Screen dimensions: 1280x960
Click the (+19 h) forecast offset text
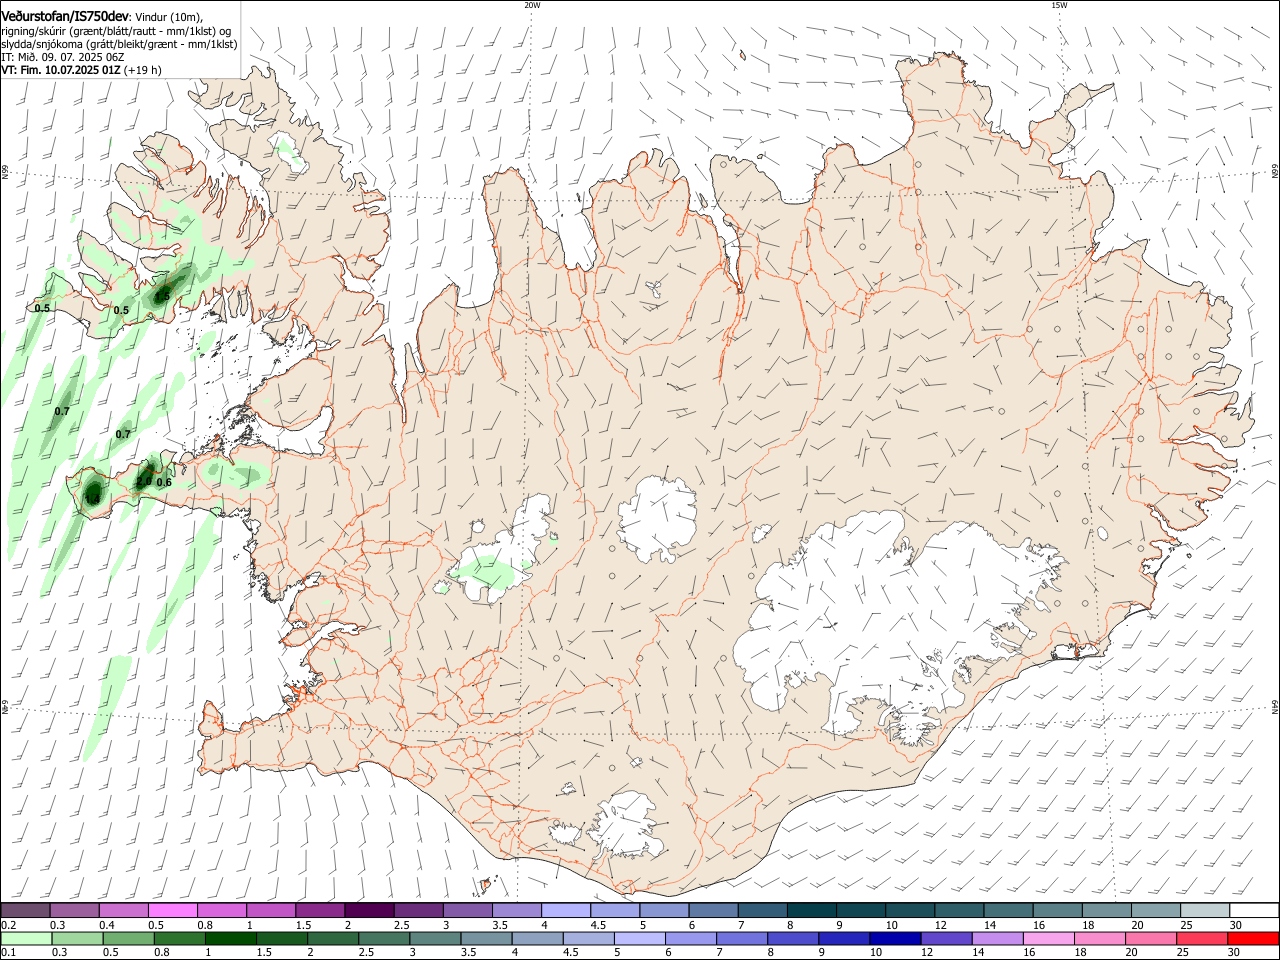(144, 70)
